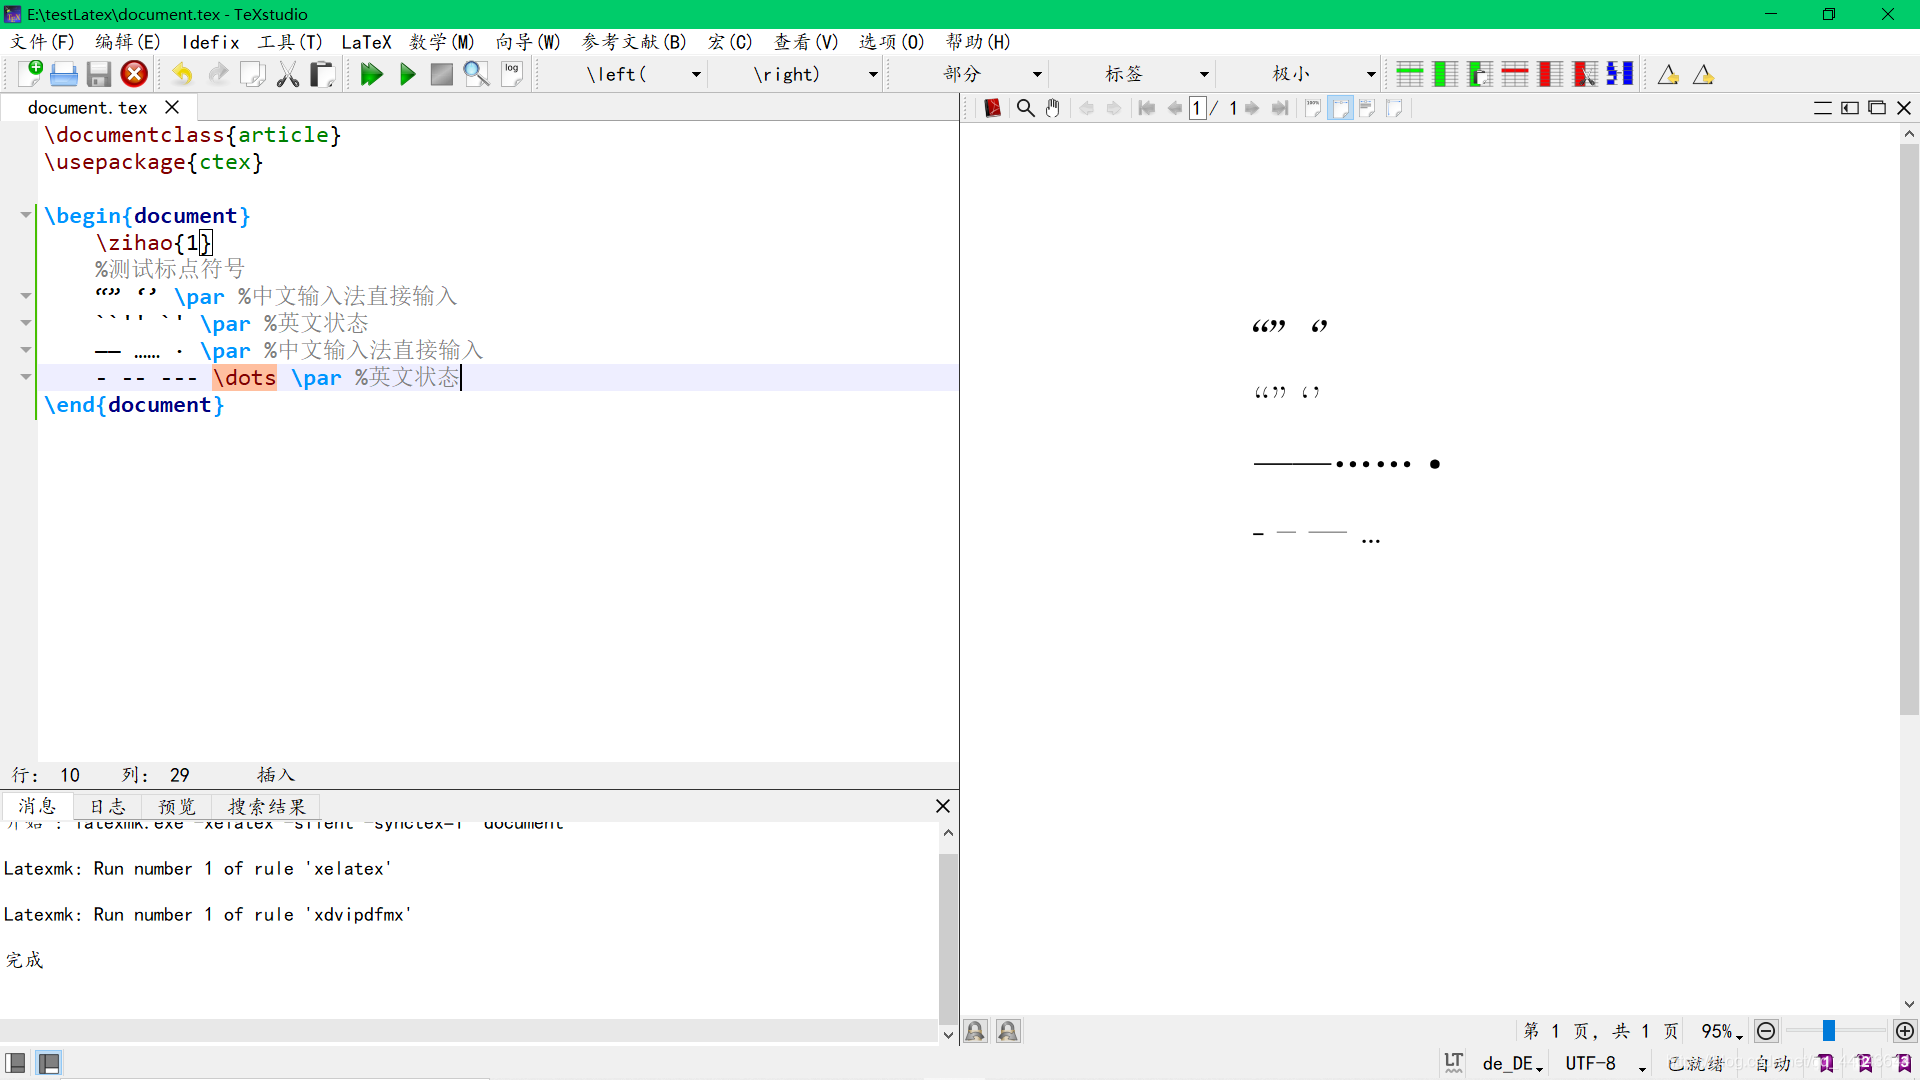Click the magnifier tool in PDF viewer
The image size is (1920, 1080).
click(x=1025, y=108)
